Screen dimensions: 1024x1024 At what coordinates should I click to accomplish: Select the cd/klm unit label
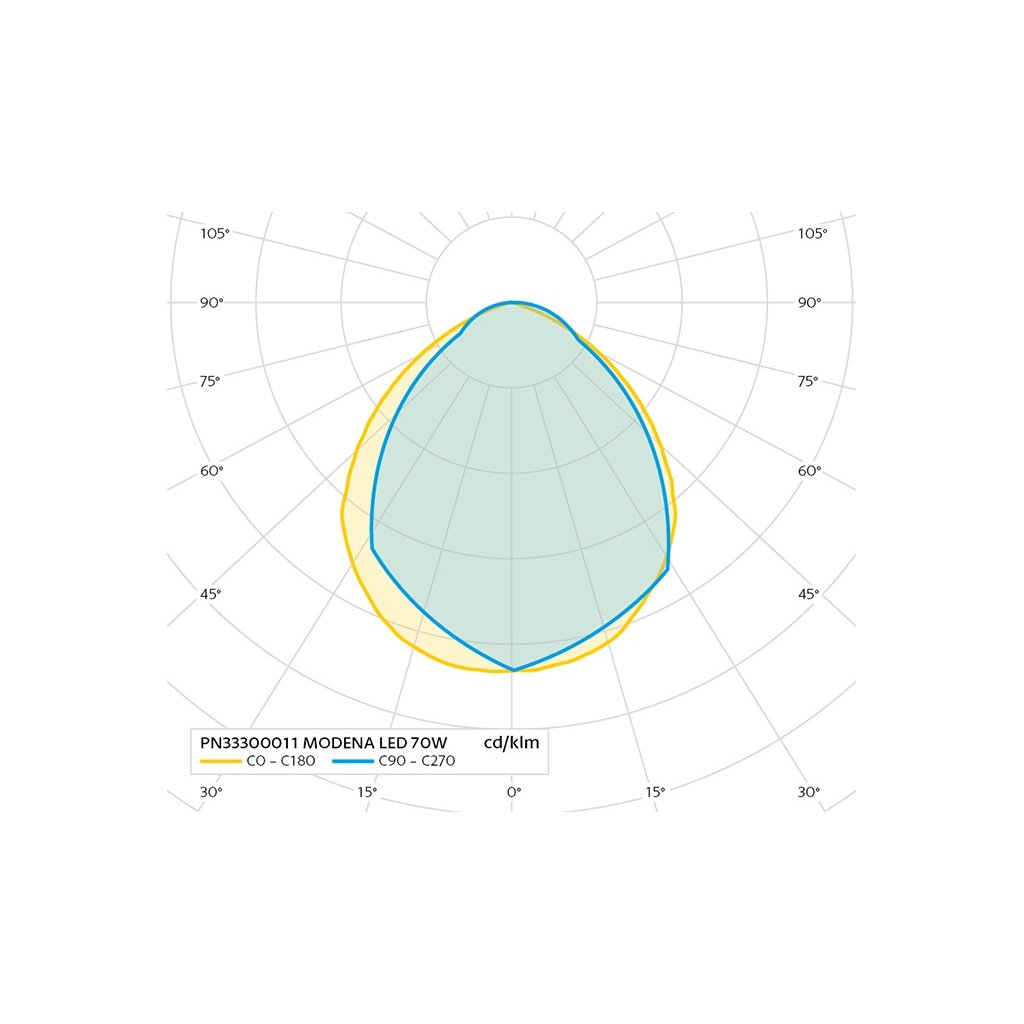(x=511, y=743)
